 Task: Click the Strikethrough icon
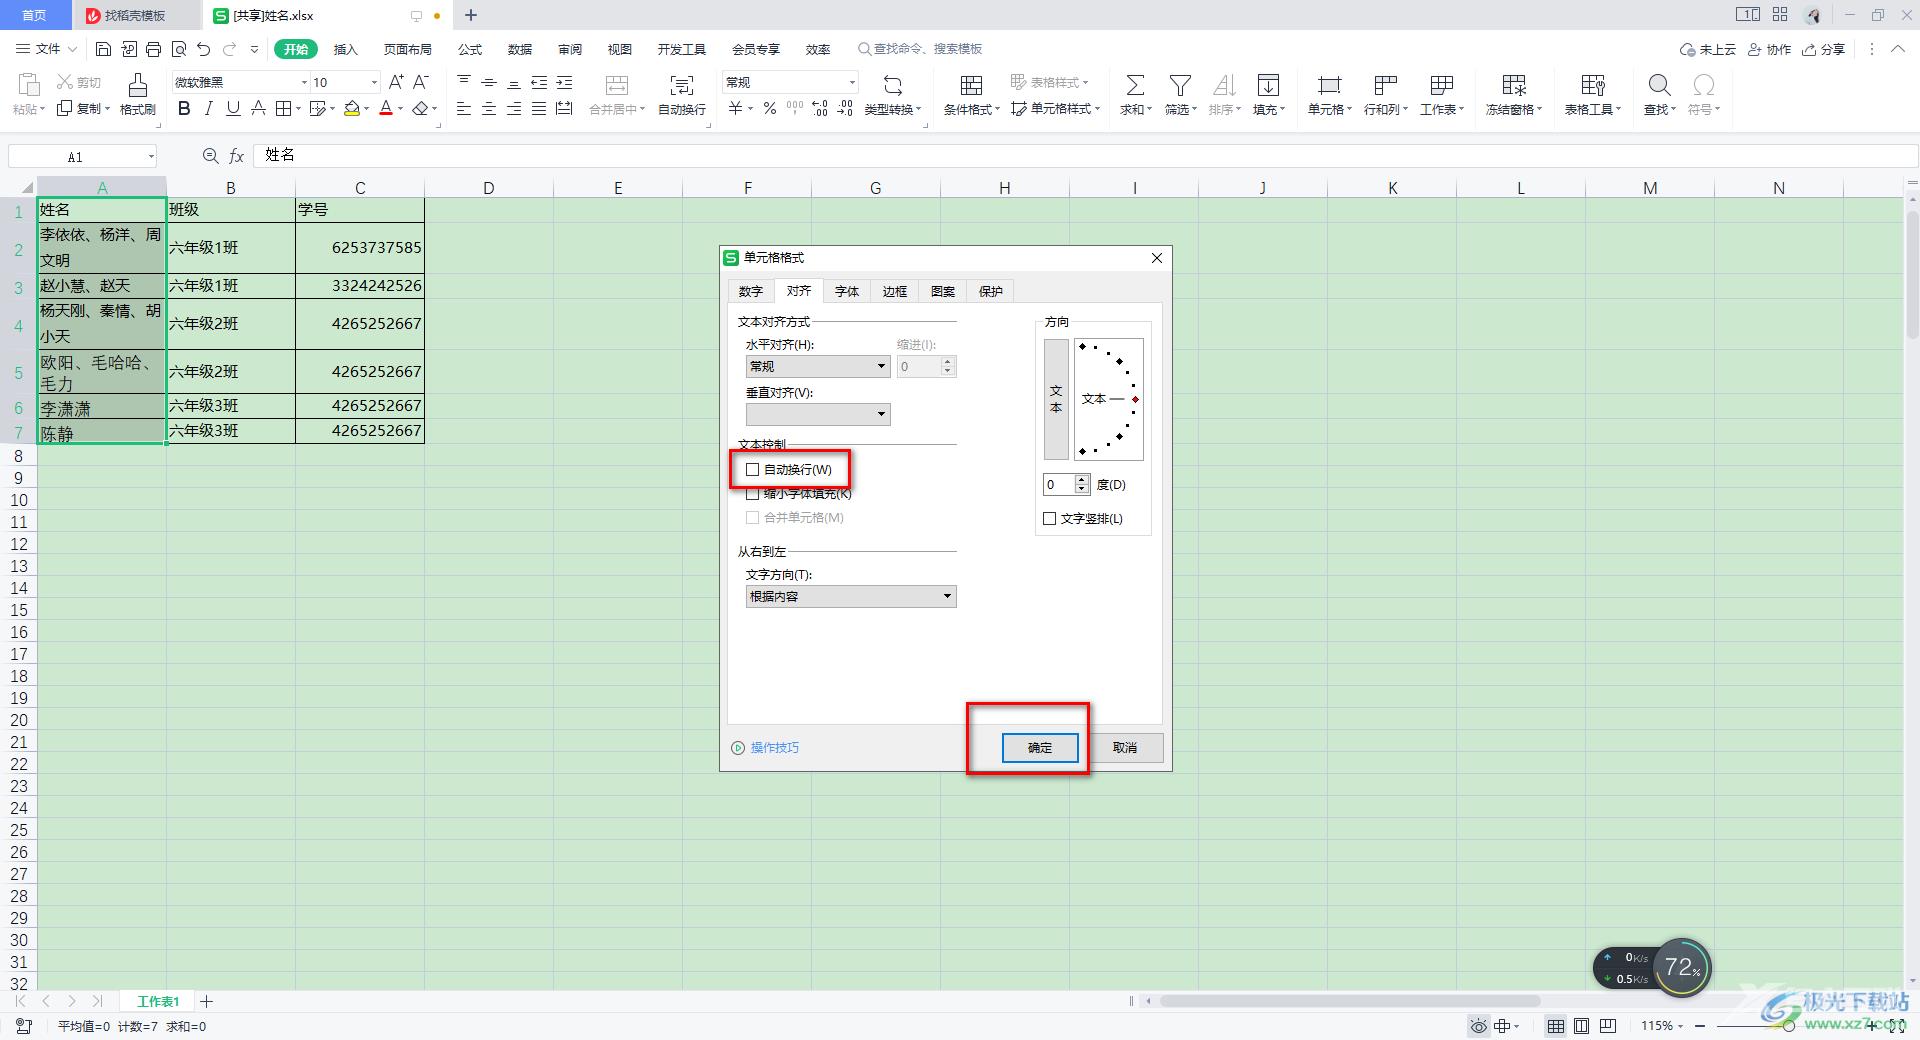(258, 109)
